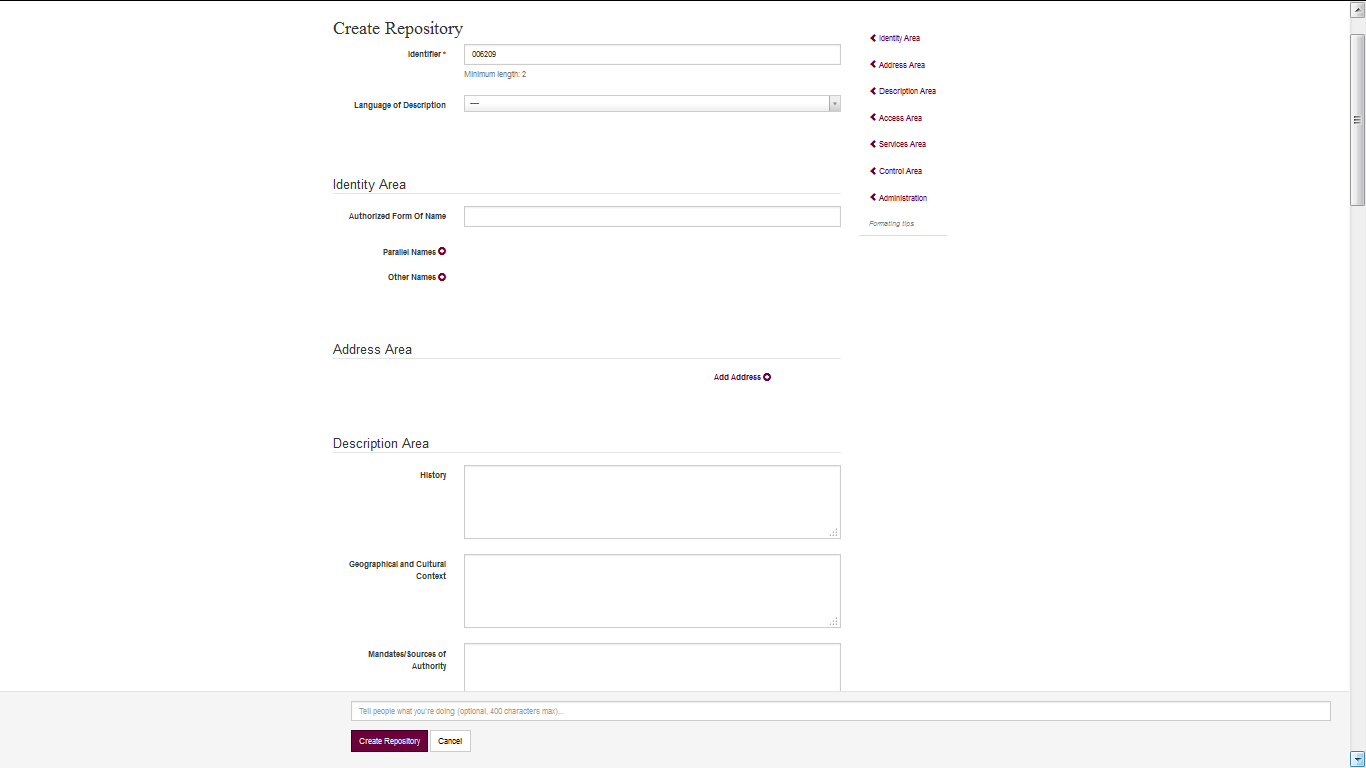Click the chevron beside Administration

[x=872, y=197]
